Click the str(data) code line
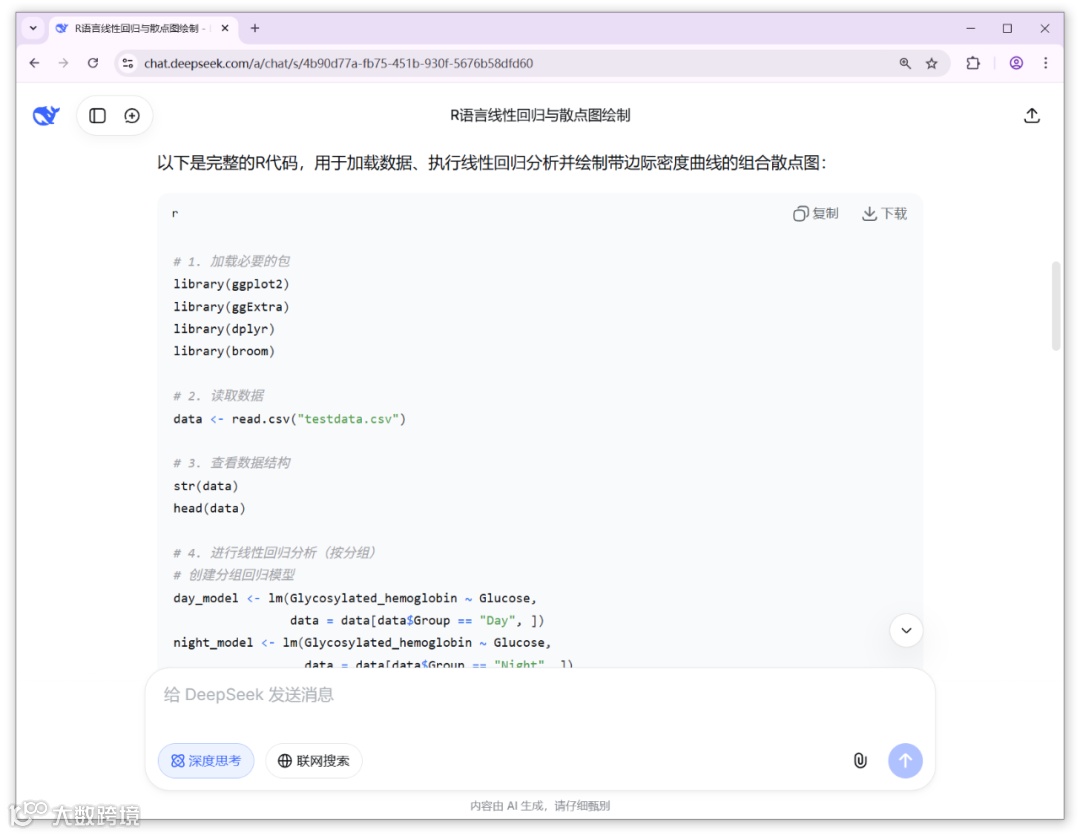1080x835 pixels. 205,486
